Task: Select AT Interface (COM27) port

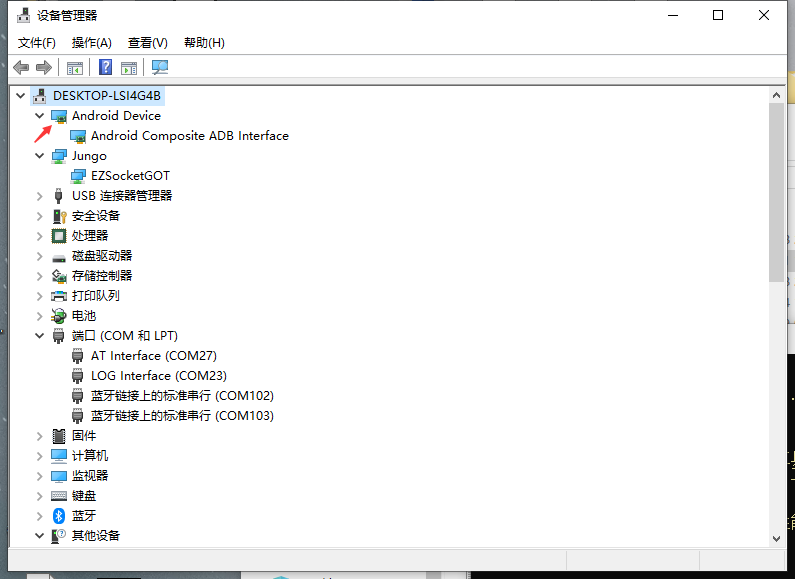Action: tap(153, 356)
